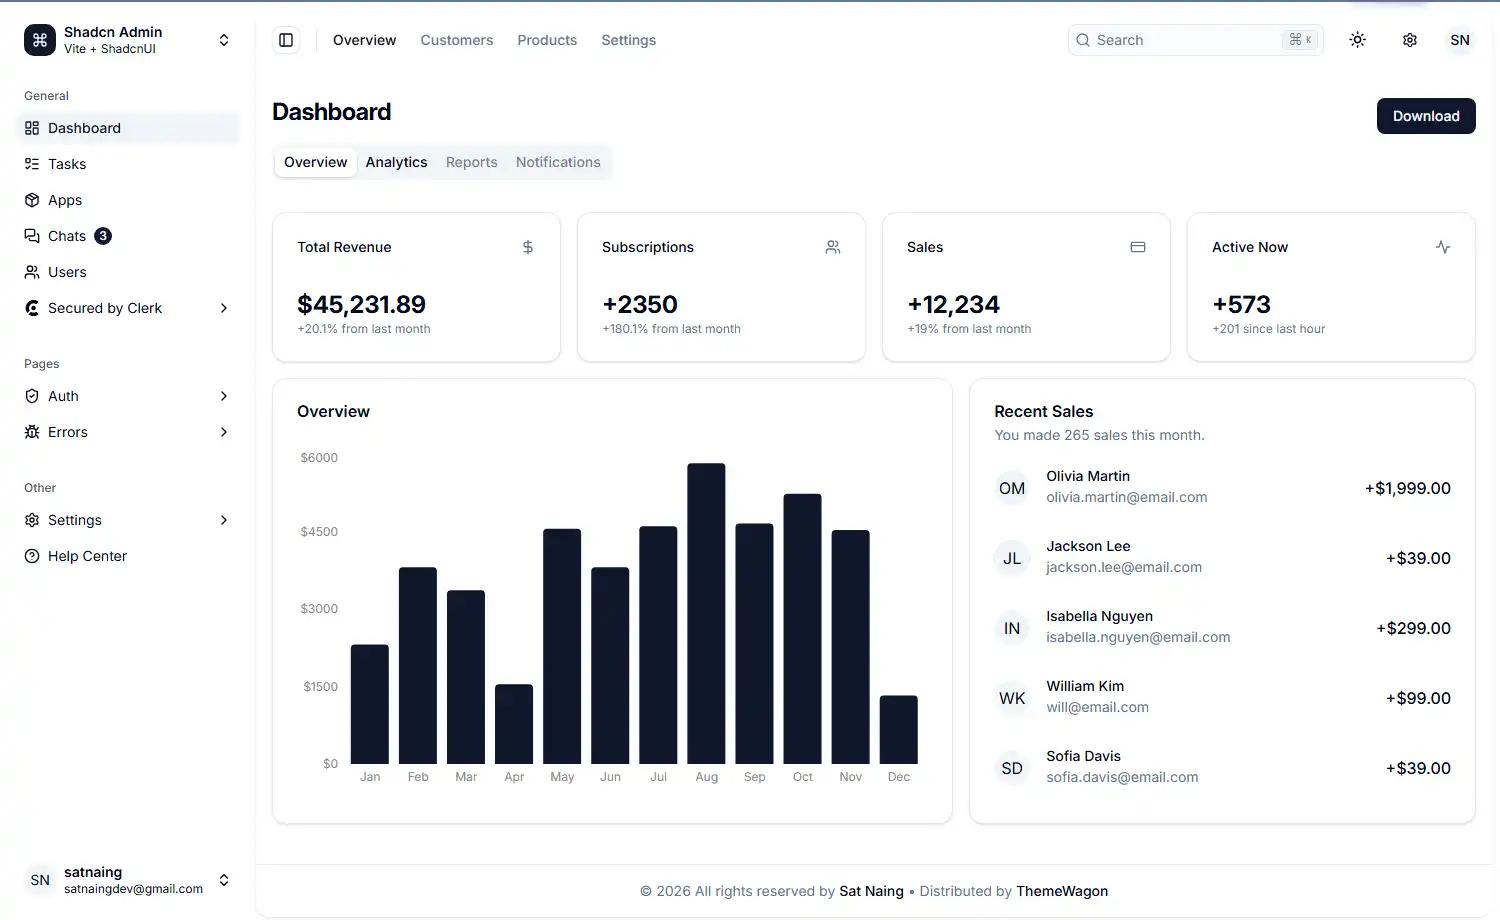Open Settings in top navigation
Image resolution: width=1500 pixels, height=920 pixels.
[629, 40]
